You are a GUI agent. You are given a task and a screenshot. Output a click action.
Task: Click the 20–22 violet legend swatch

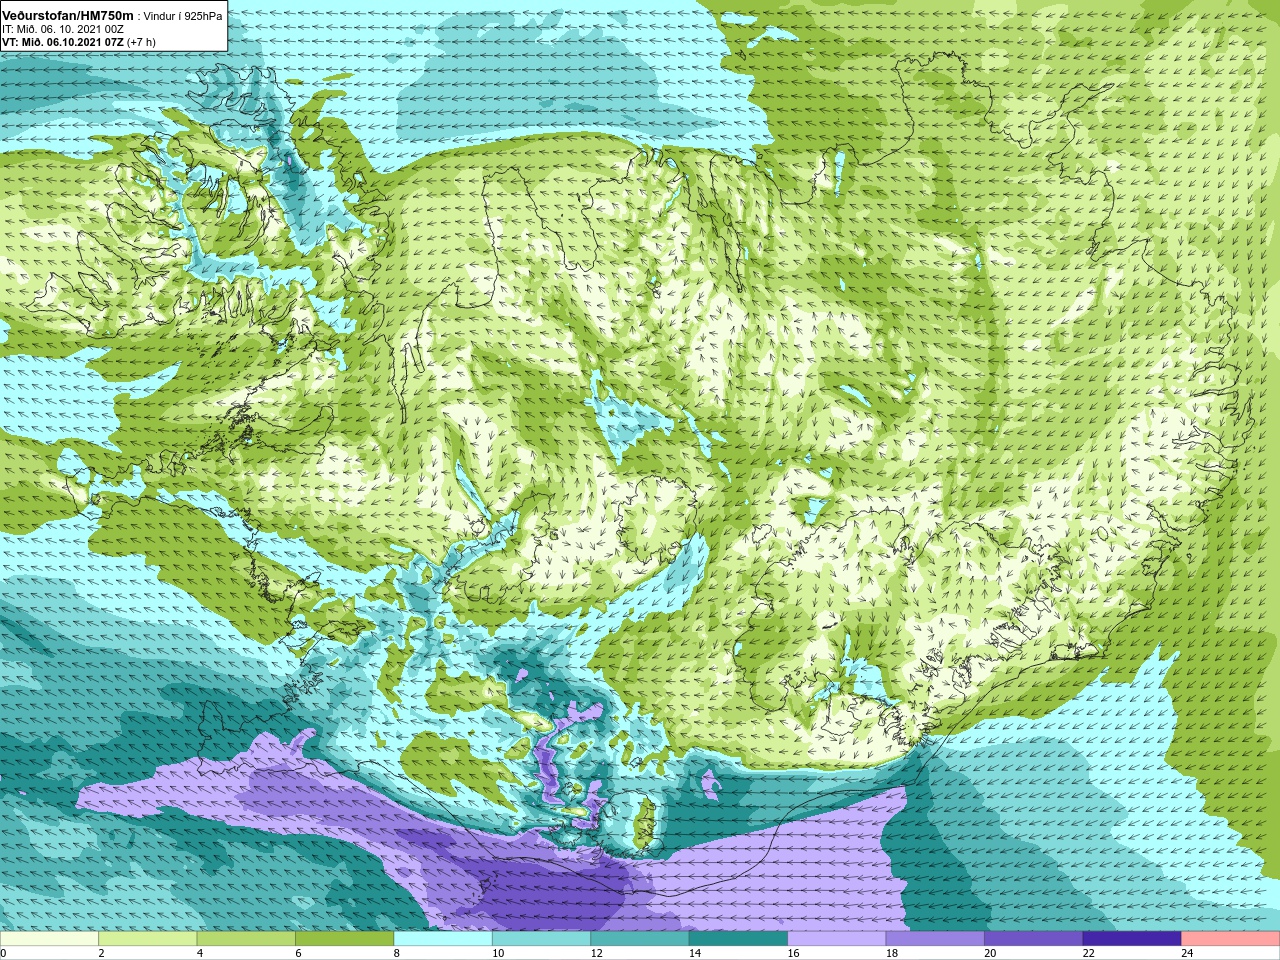click(1034, 939)
